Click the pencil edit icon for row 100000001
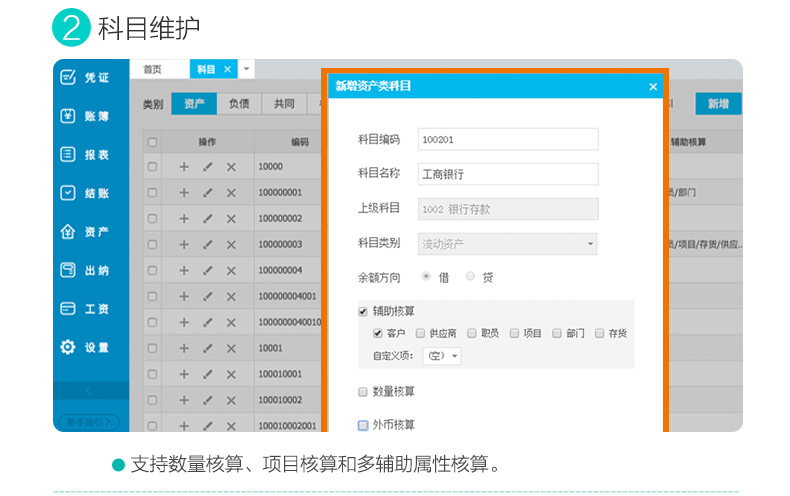Screen dimensions: 790x496 click(208, 193)
